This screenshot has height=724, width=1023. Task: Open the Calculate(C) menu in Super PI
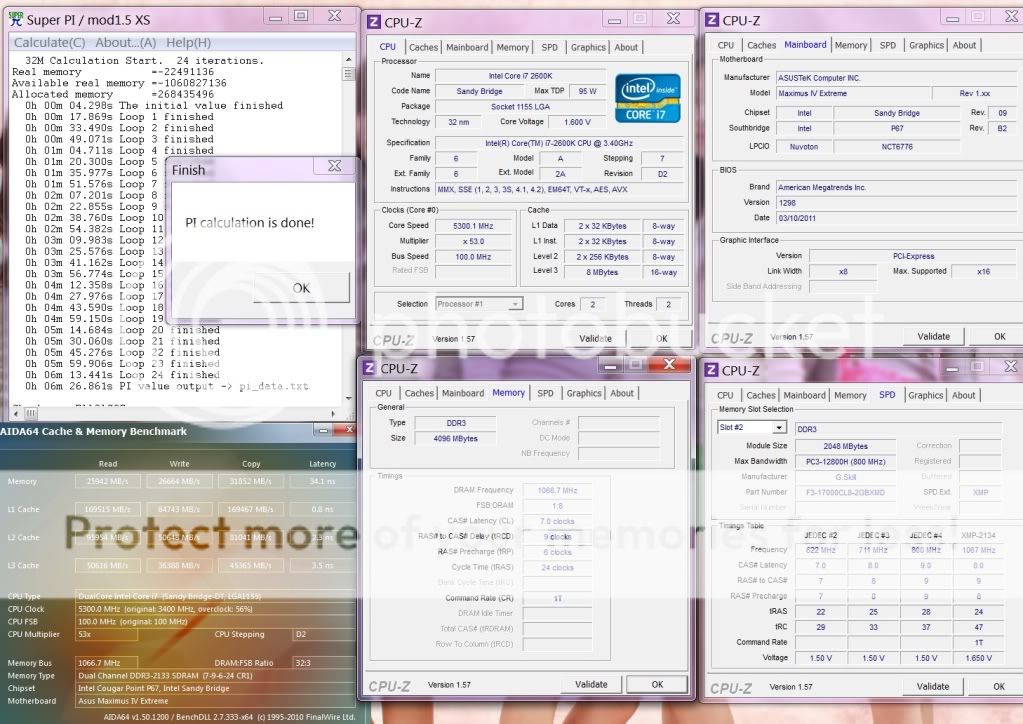click(50, 42)
